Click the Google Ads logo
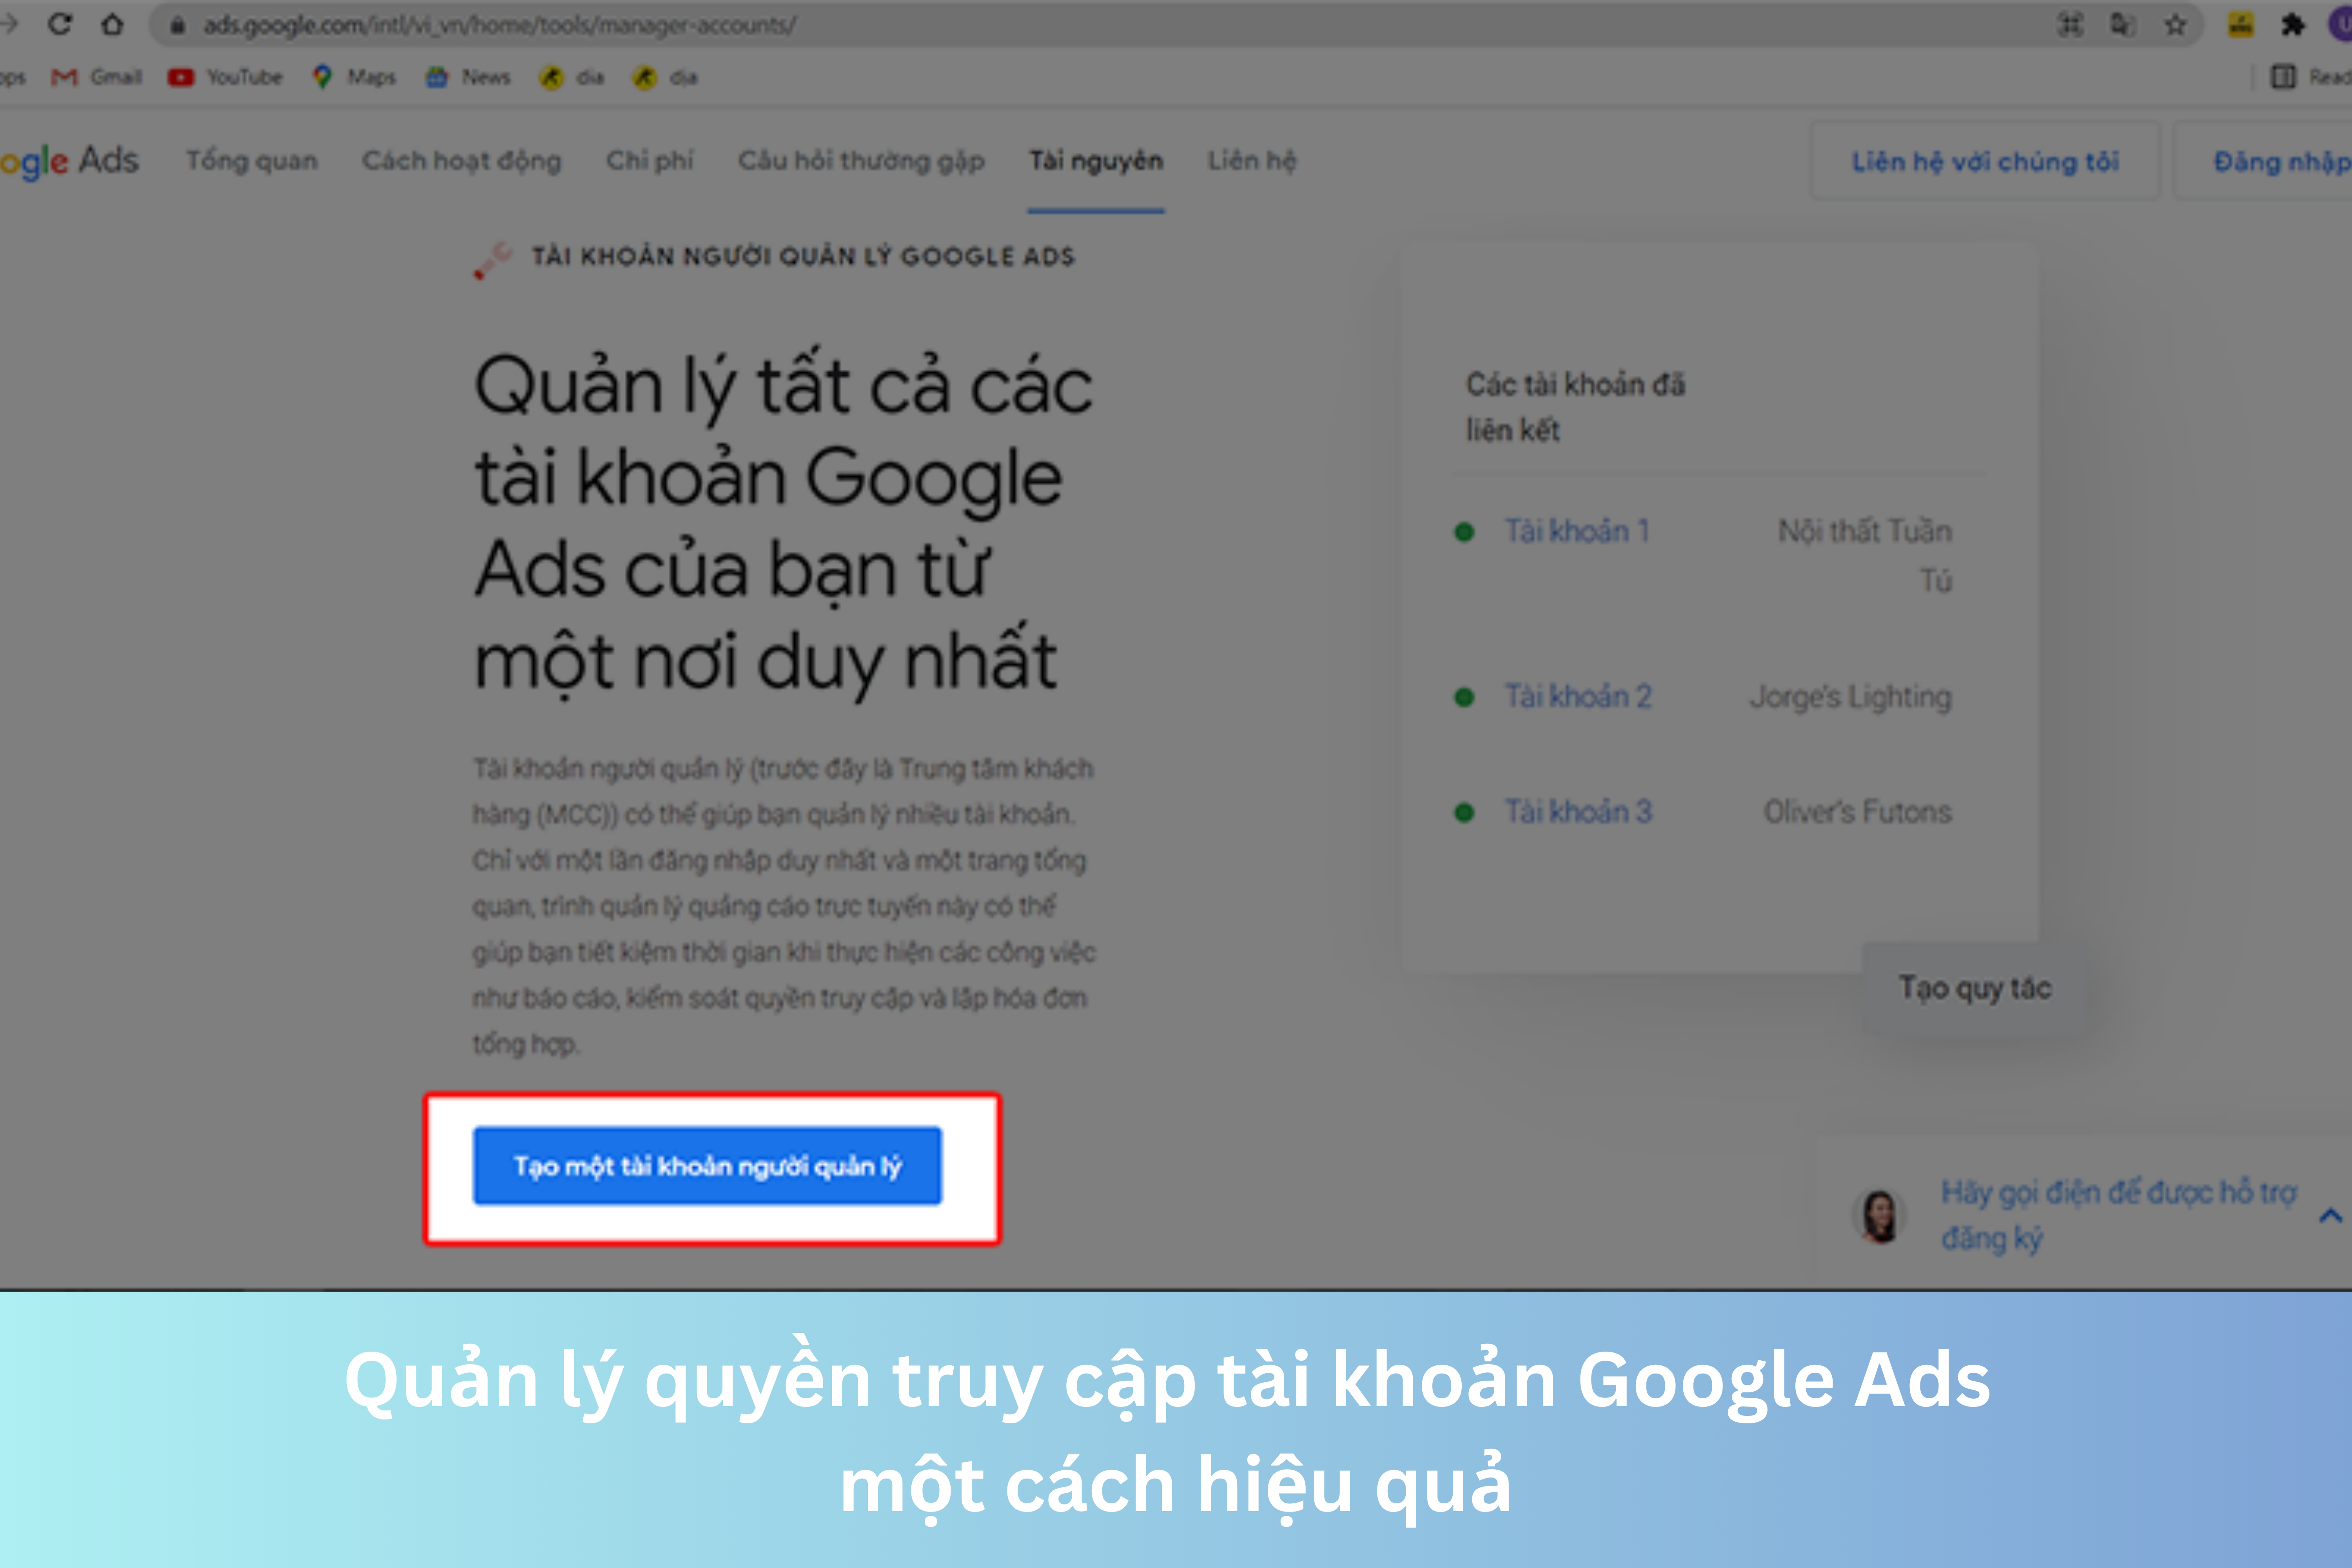 click(69, 161)
